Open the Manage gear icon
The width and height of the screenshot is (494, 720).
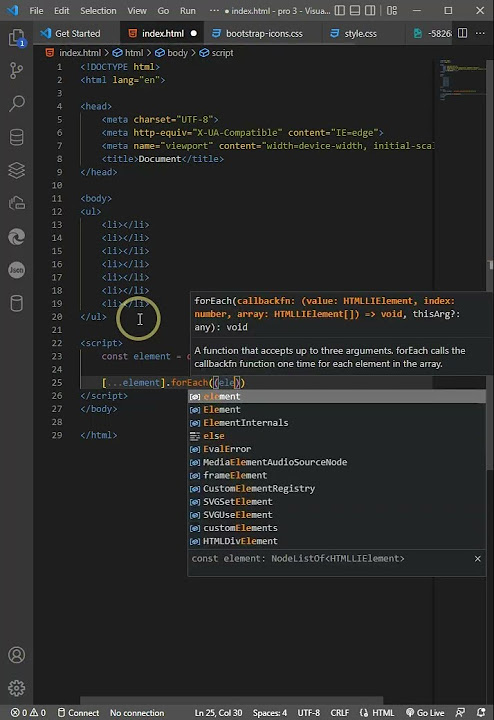pos(17,688)
